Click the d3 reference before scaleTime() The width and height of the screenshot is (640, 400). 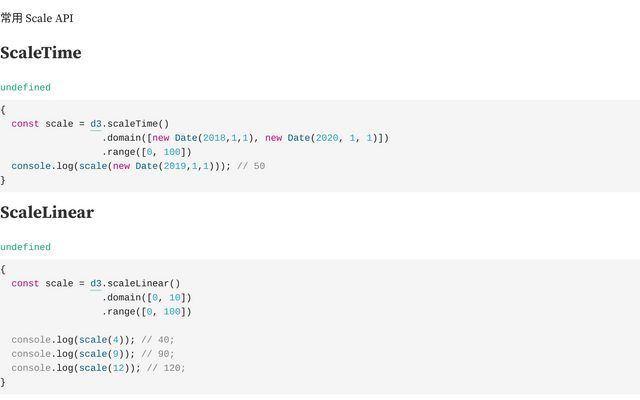tap(96, 124)
